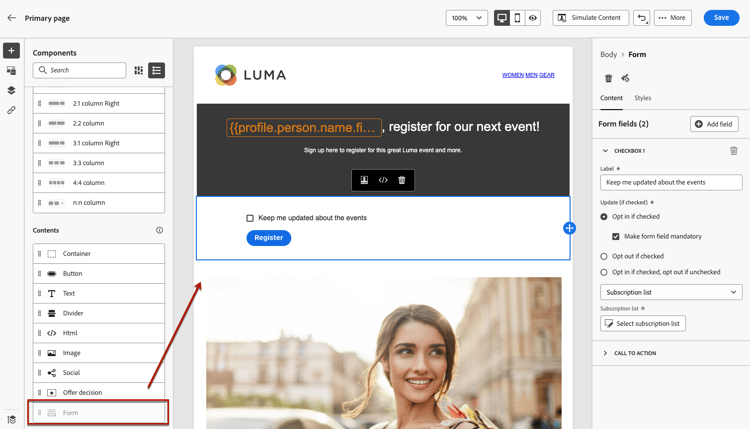Click the eye preview icon in toolbar
Screen dimensions: 750x429
tap(533, 18)
